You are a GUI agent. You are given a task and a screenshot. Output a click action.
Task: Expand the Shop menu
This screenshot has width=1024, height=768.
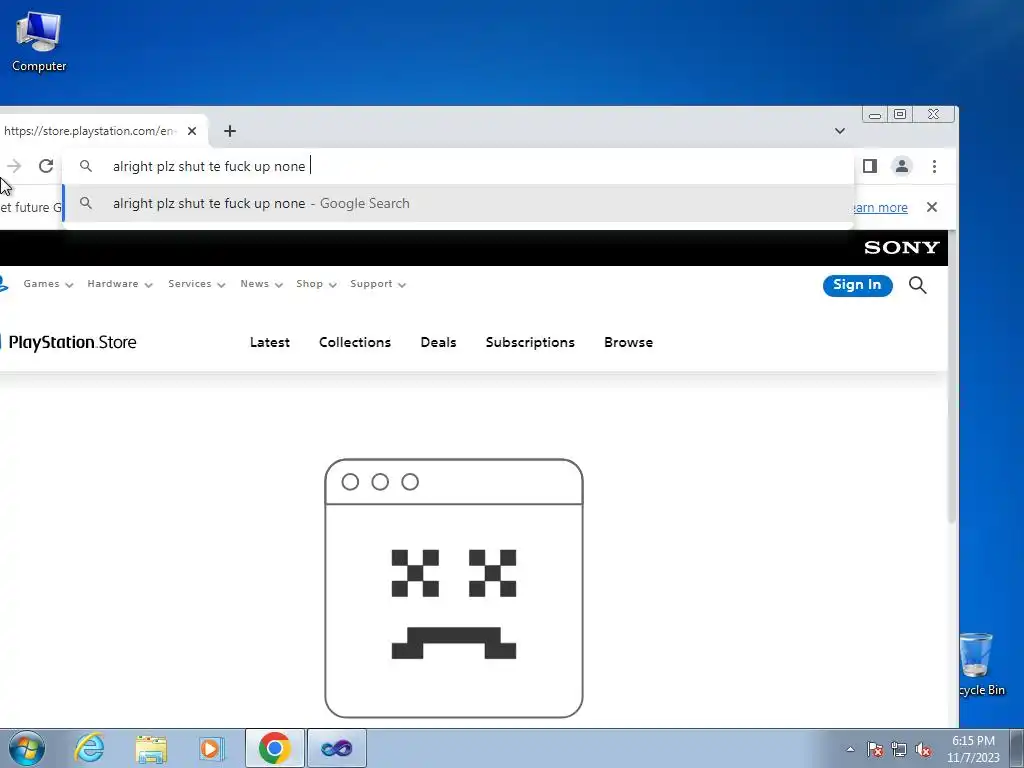pos(316,284)
